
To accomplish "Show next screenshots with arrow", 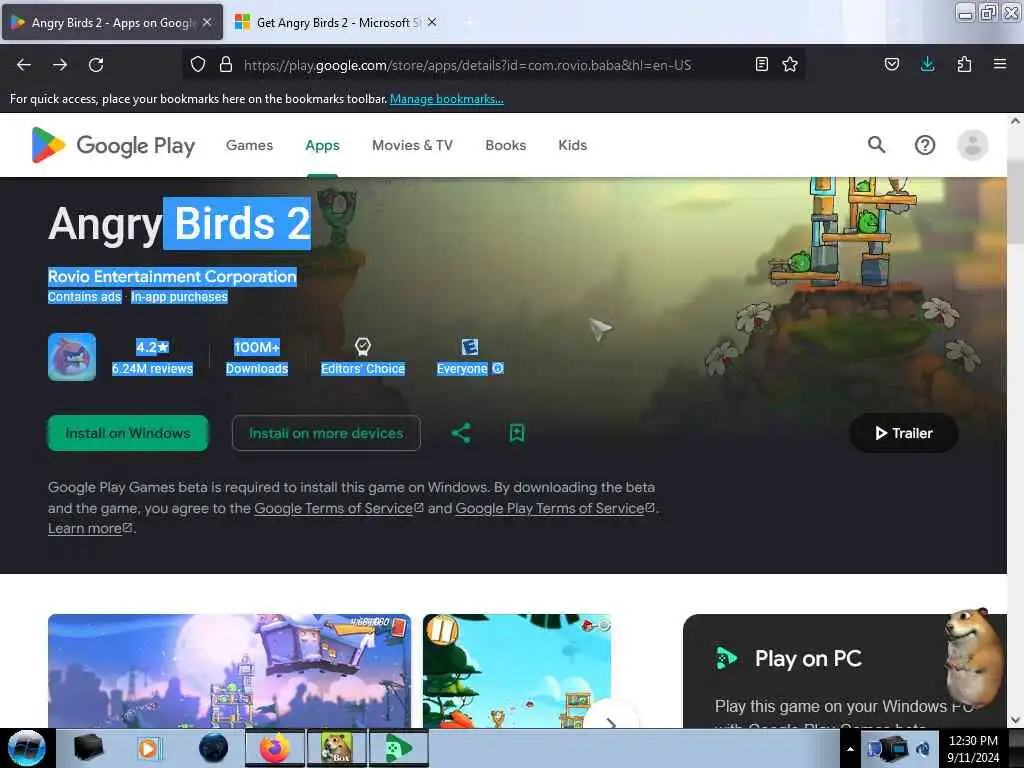I will 611,722.
